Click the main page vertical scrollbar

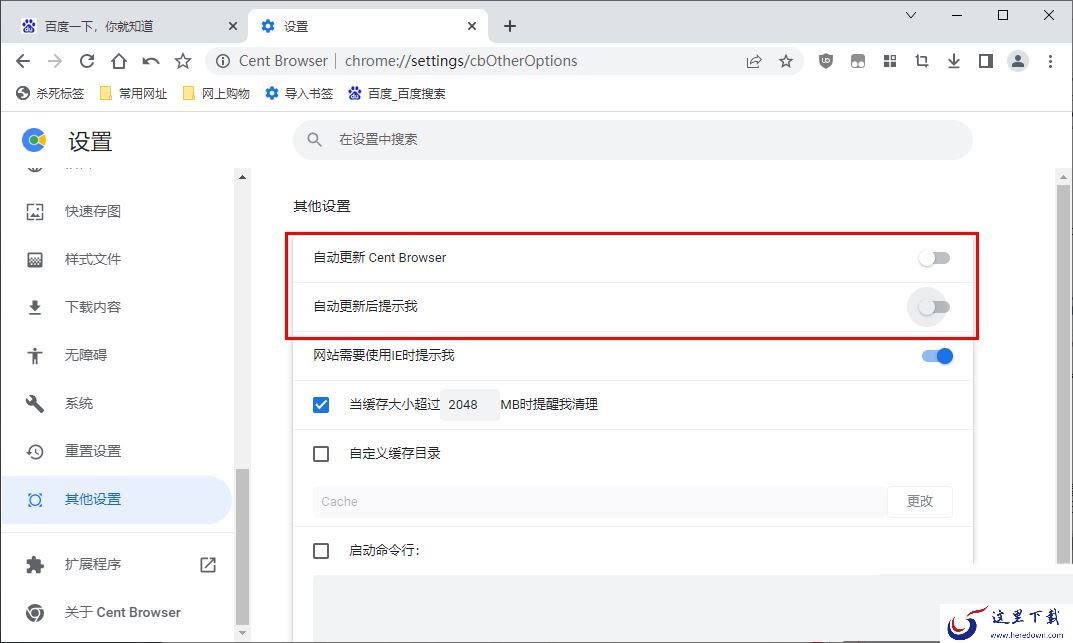click(x=1063, y=373)
